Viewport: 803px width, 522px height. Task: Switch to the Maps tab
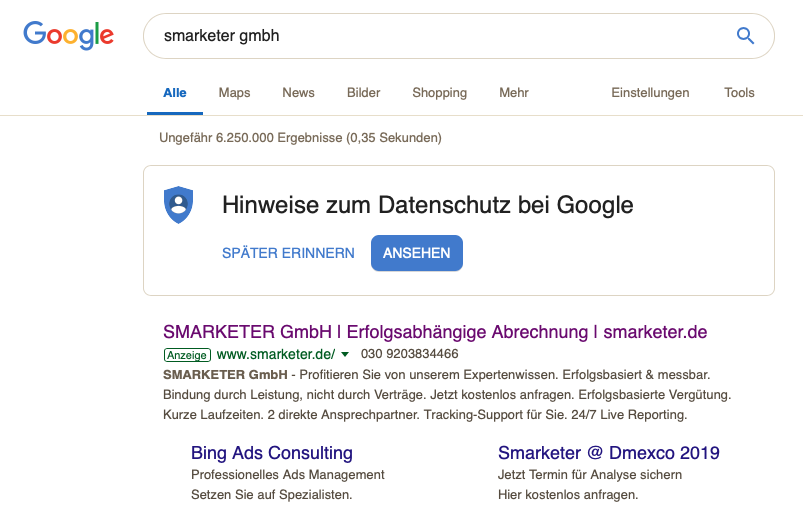tap(234, 93)
